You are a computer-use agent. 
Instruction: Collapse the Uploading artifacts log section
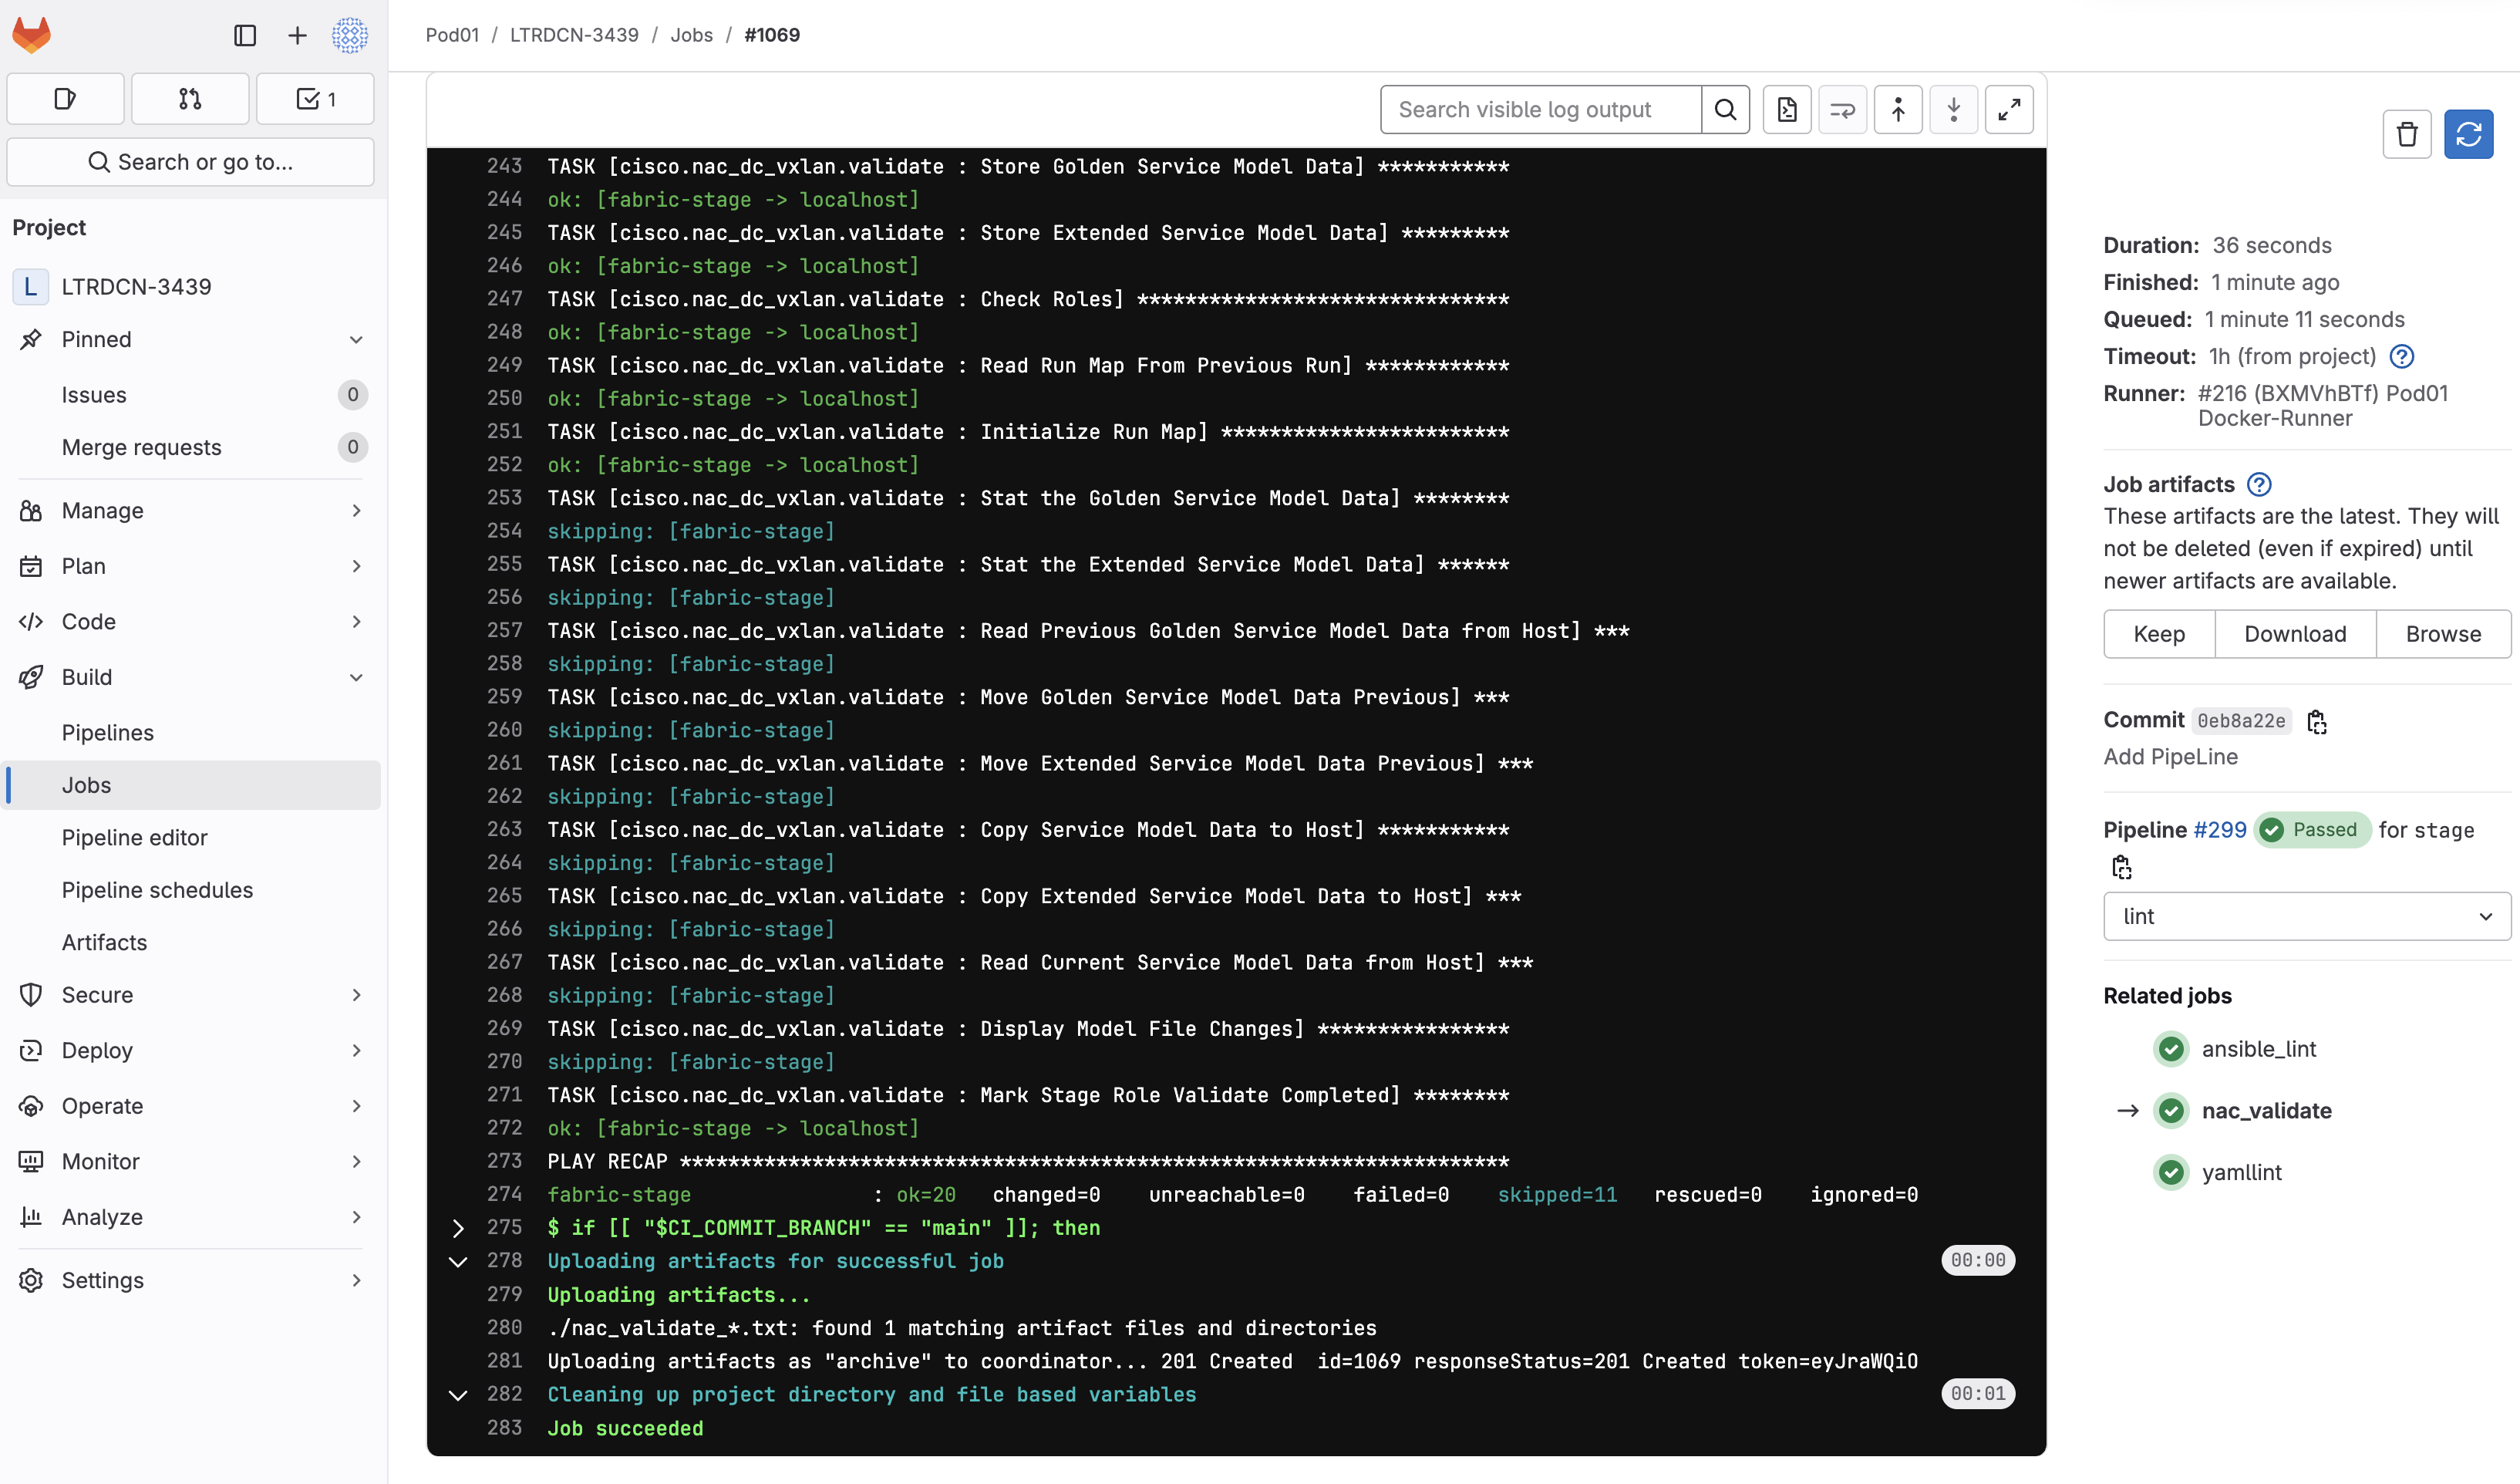[458, 1262]
